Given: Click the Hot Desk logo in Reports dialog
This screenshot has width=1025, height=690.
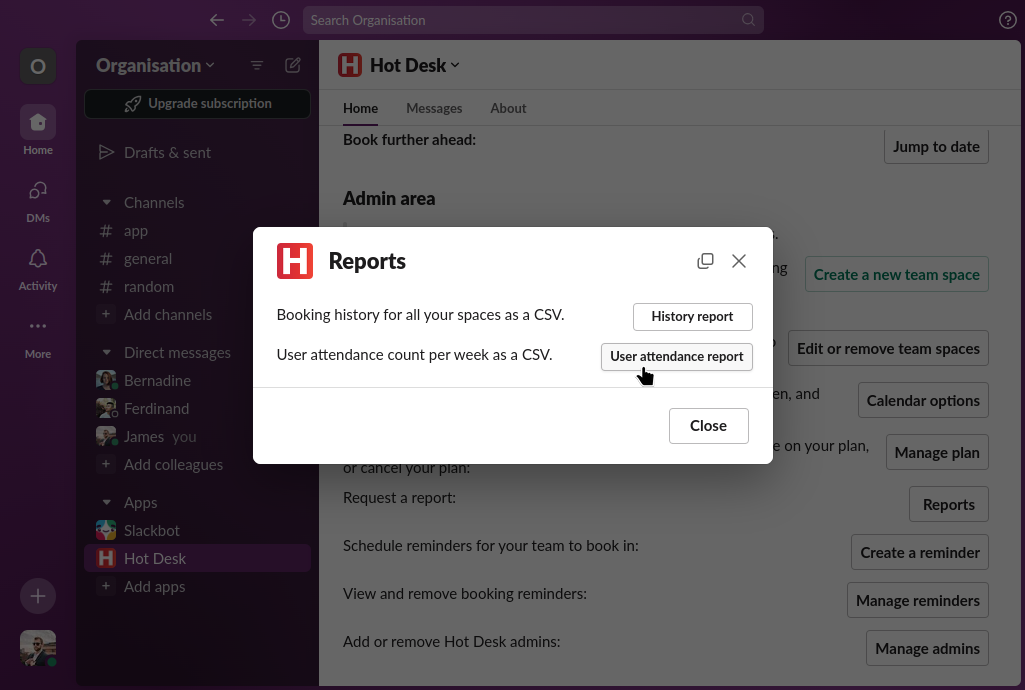Looking at the screenshot, I should [295, 261].
